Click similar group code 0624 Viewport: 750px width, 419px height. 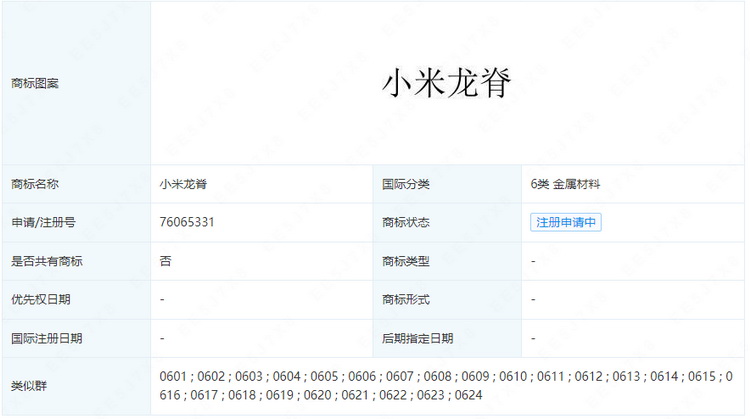[468, 395]
